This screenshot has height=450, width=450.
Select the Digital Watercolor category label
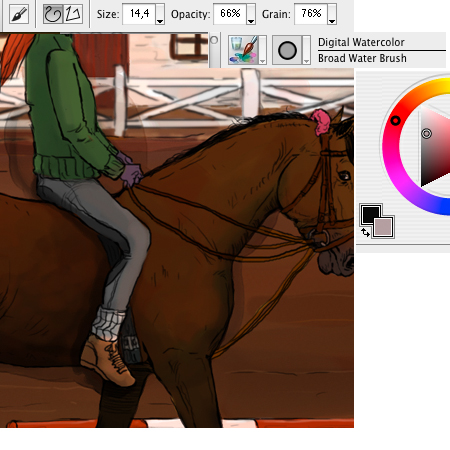[x=361, y=42]
